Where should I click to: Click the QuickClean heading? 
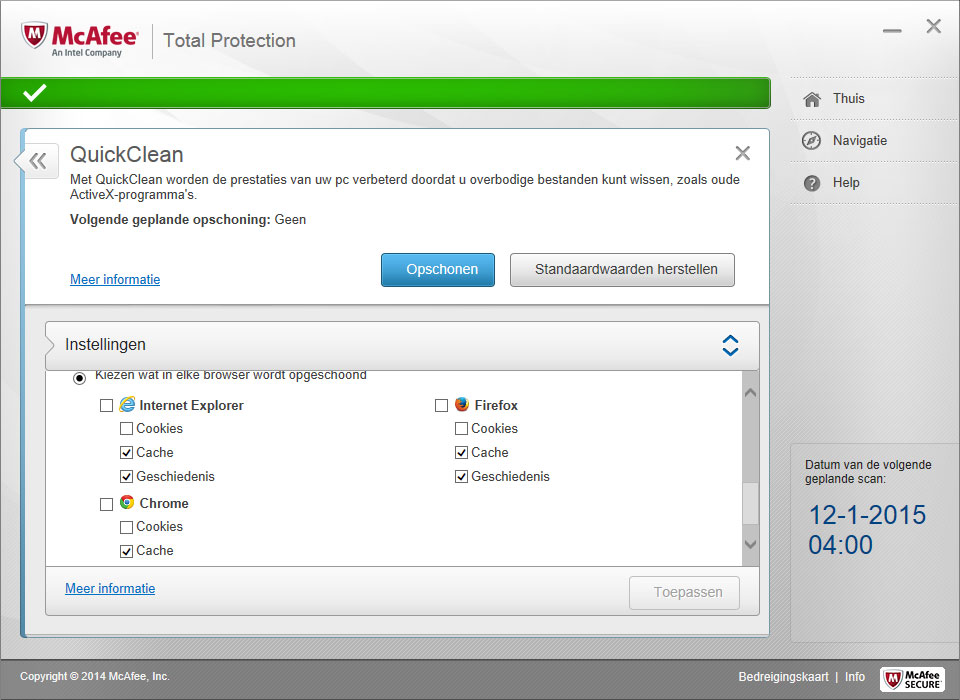(x=127, y=154)
